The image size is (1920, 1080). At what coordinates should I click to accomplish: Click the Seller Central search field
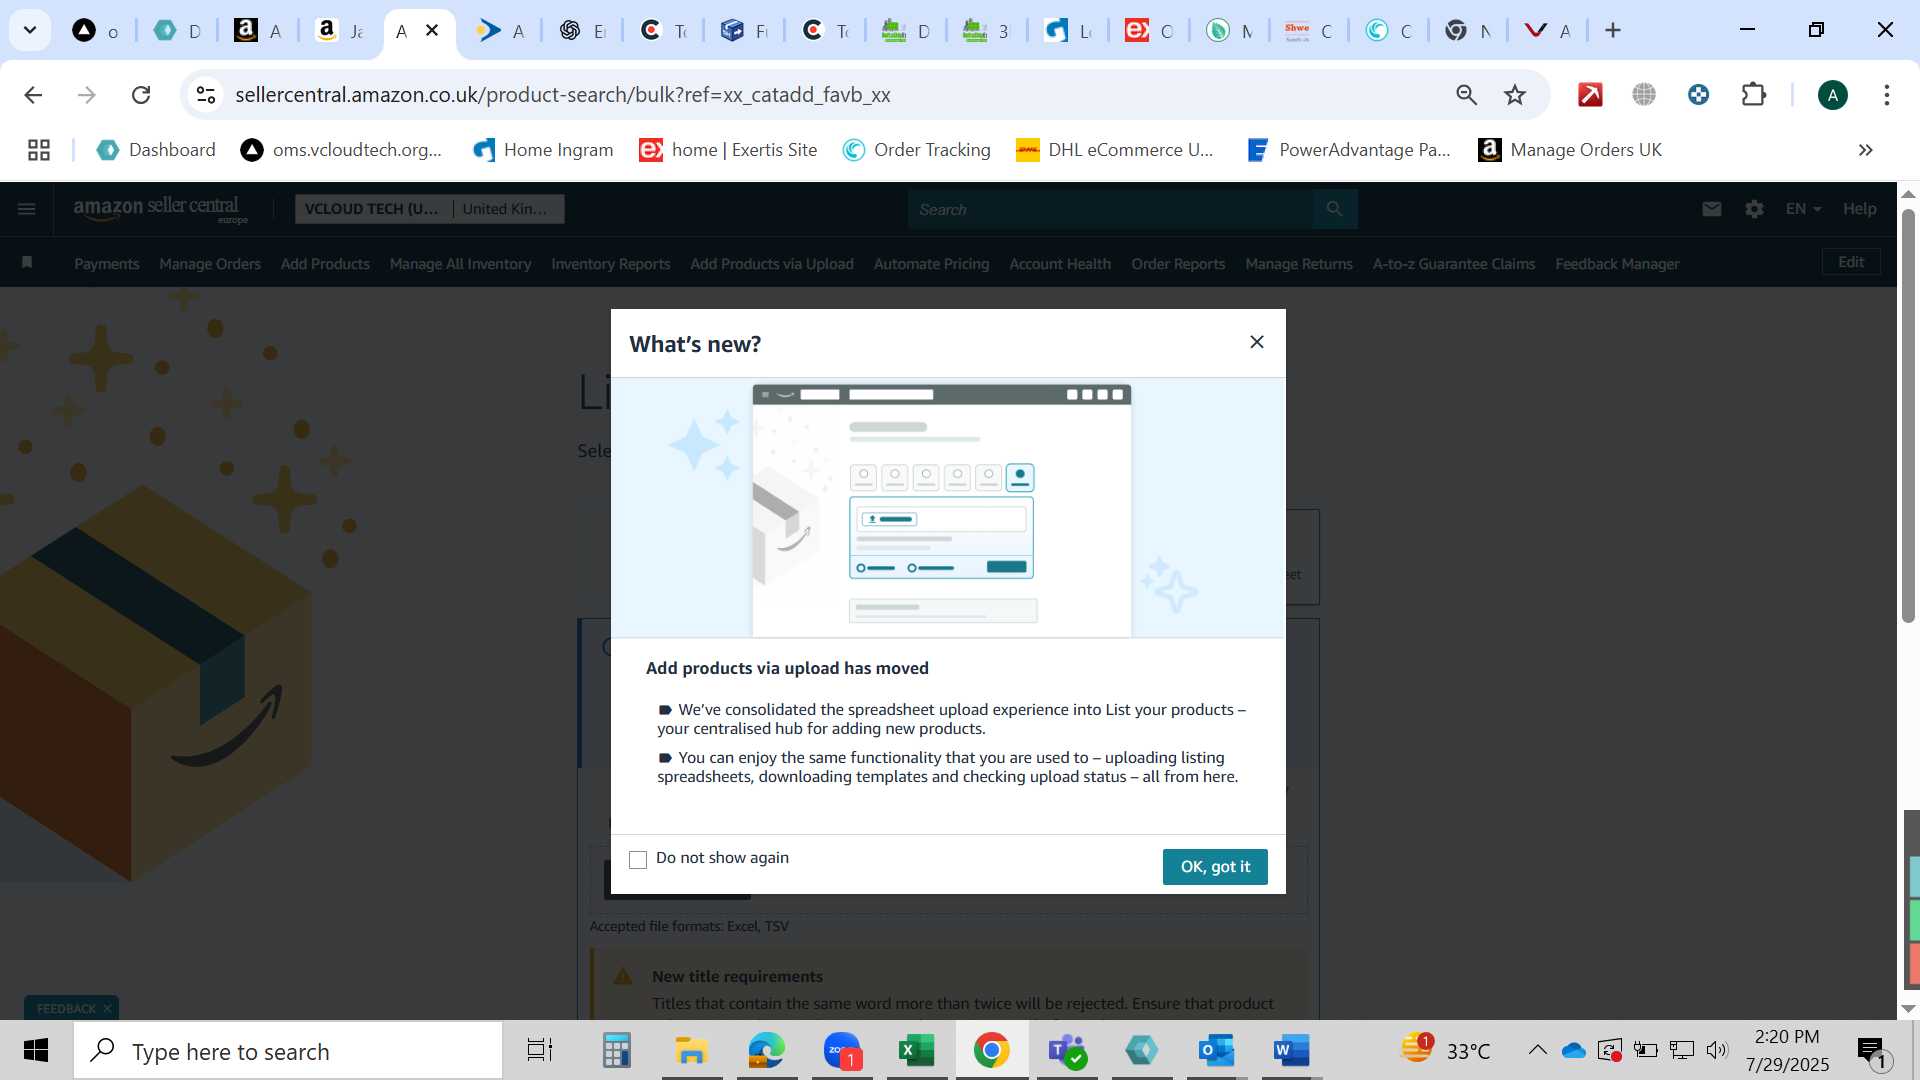tap(1112, 210)
